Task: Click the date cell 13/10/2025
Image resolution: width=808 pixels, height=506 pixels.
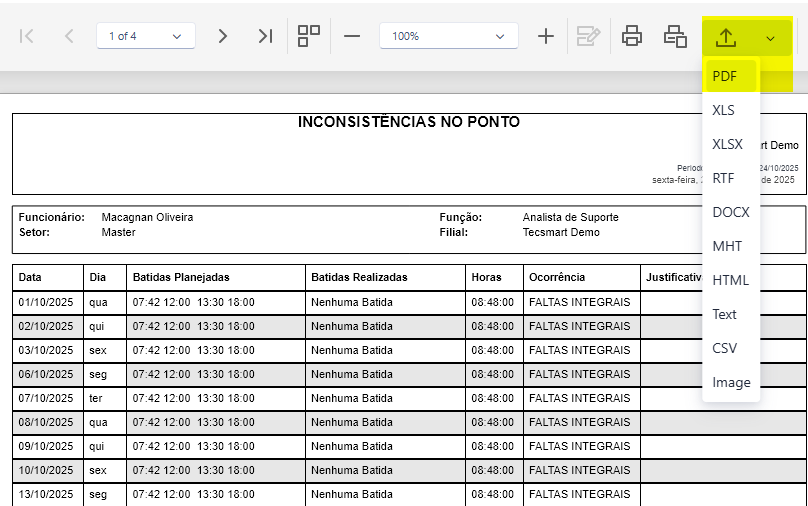Action: pyautogui.click(x=46, y=494)
